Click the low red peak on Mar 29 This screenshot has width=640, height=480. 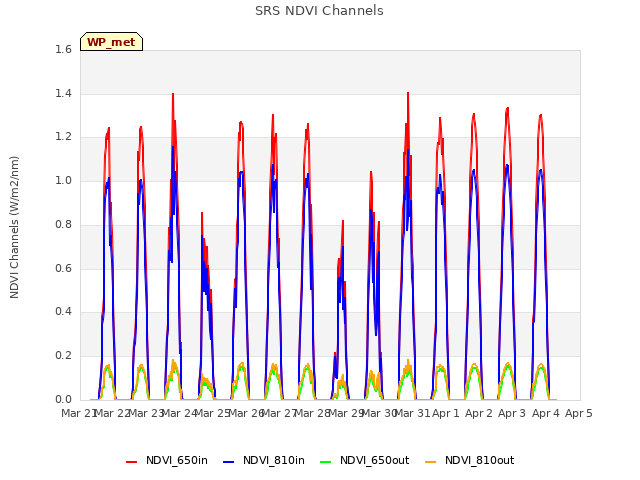[x=343, y=221]
